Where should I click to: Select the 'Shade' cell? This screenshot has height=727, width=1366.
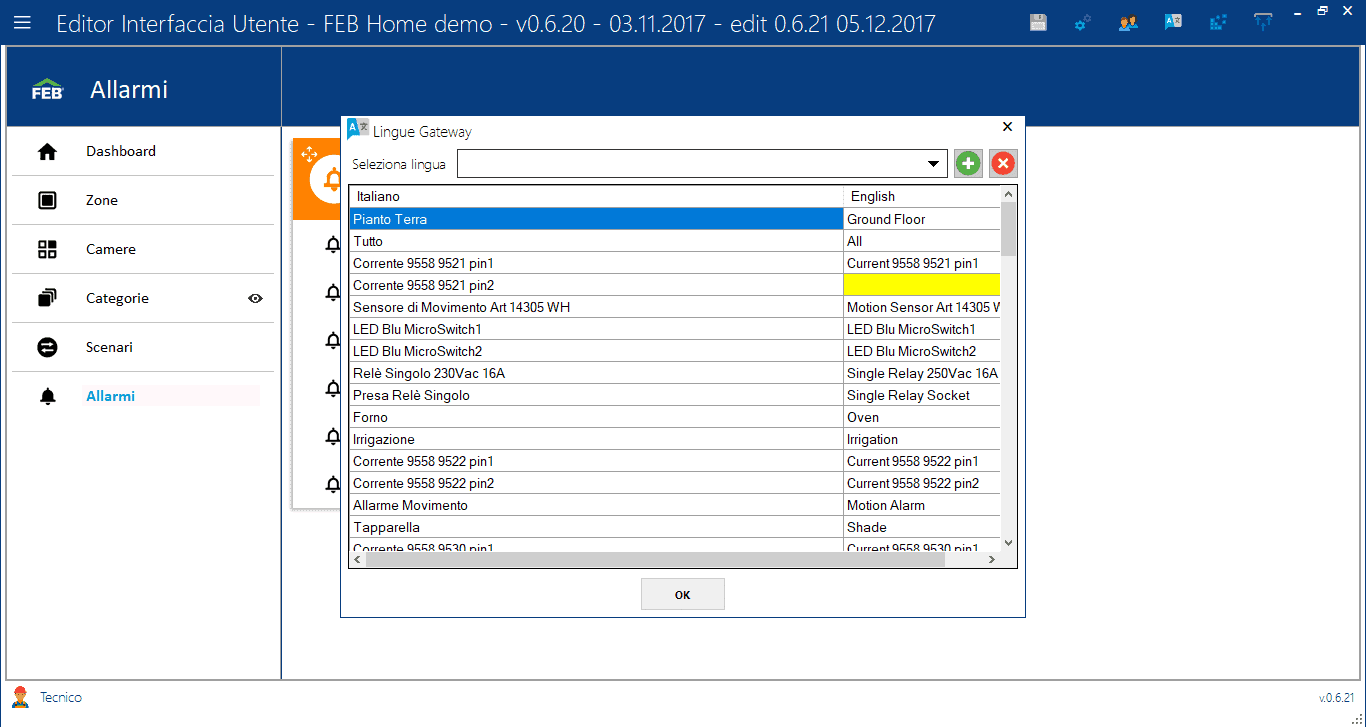922,527
